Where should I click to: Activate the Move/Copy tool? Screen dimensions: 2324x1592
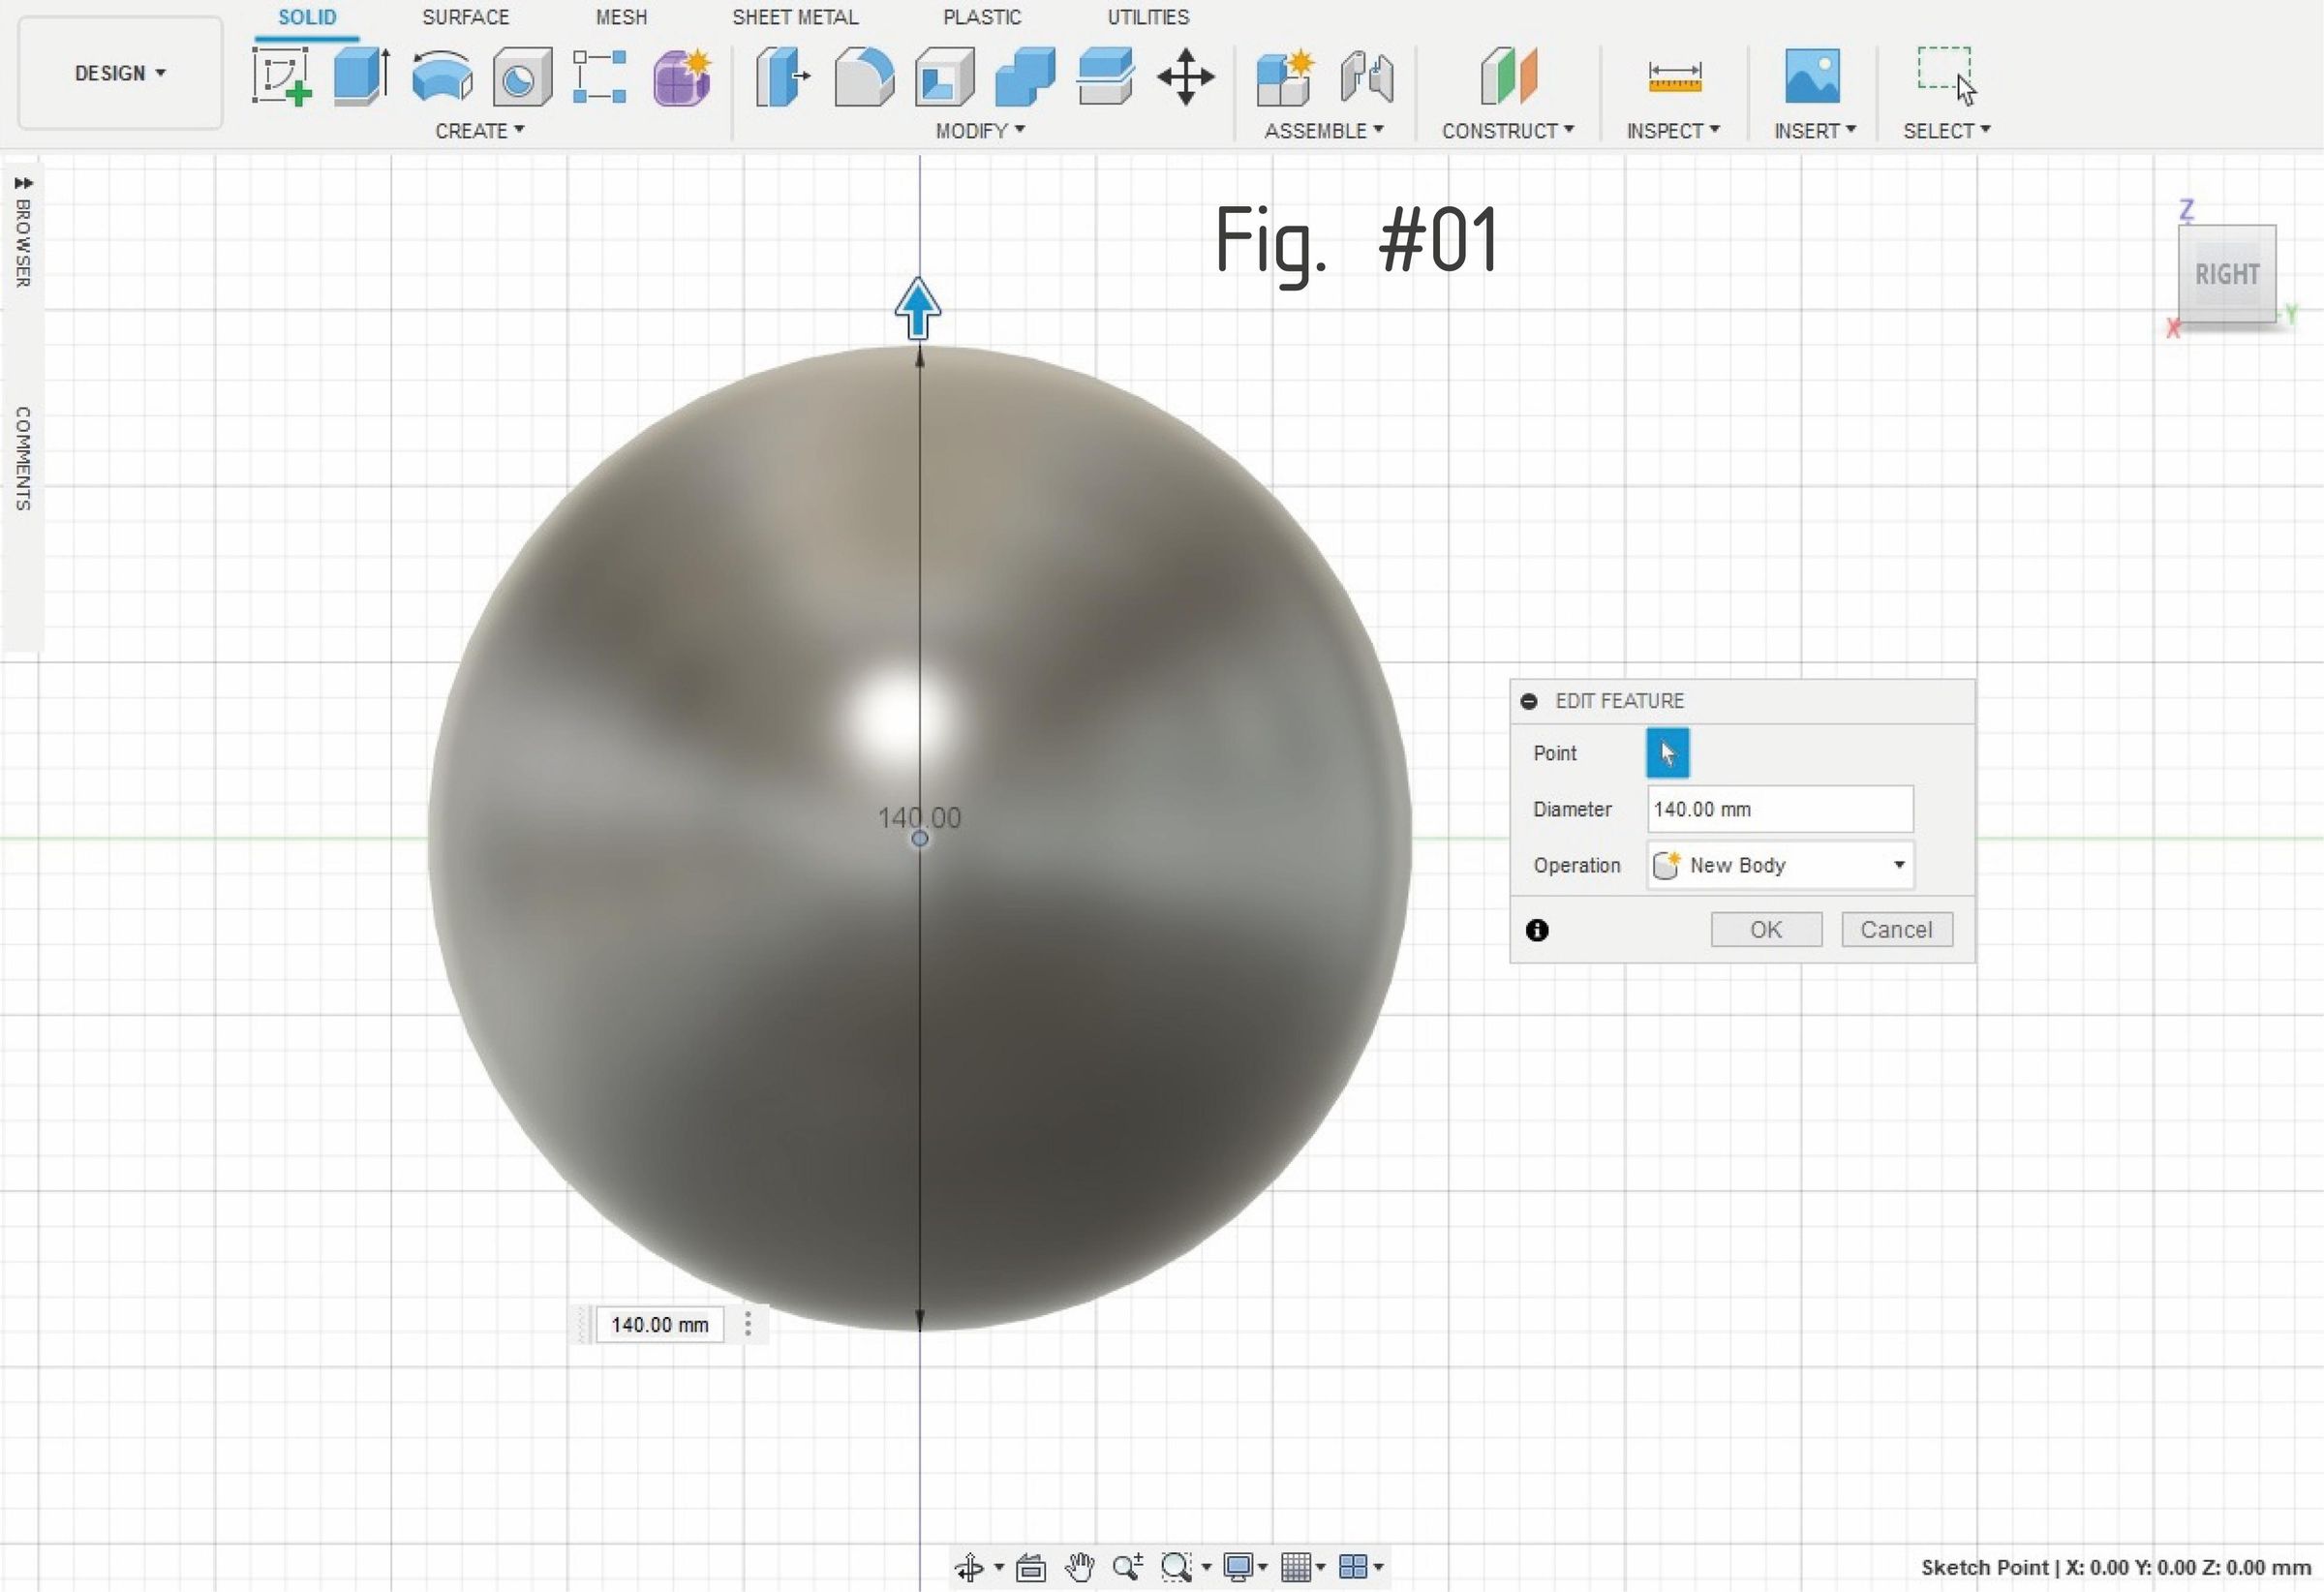pos(1186,78)
